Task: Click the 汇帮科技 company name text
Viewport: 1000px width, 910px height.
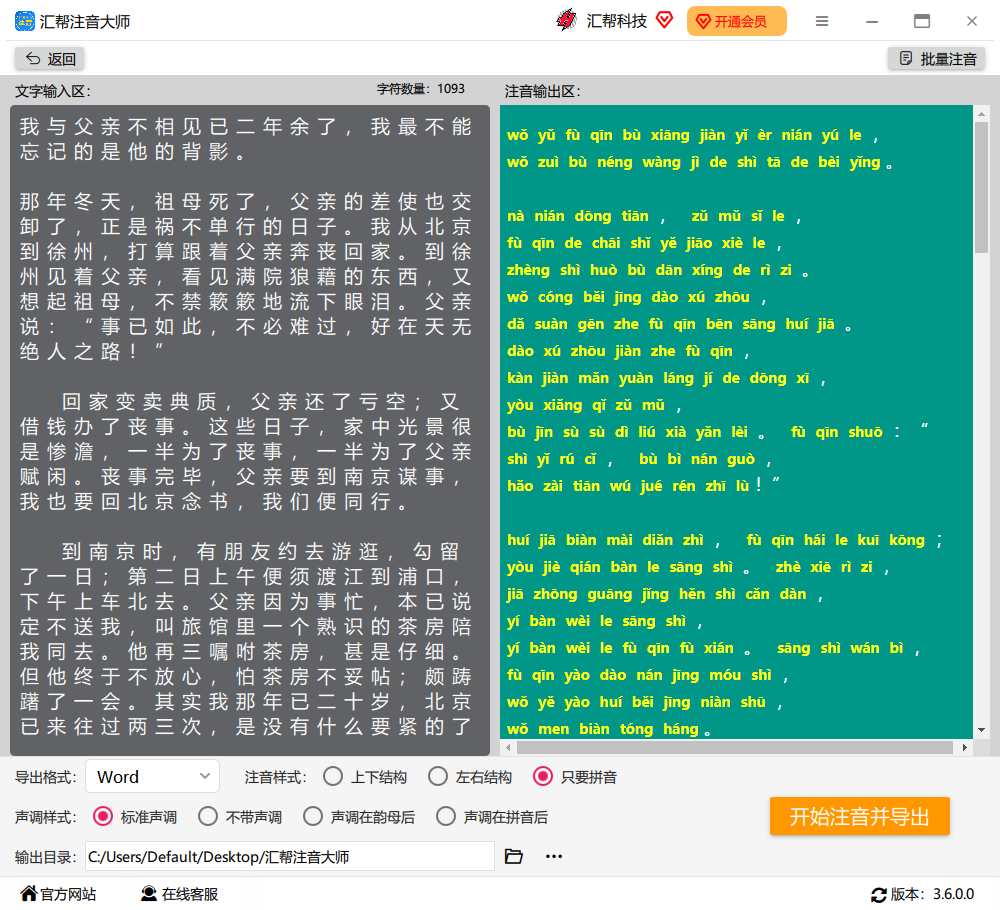Action: click(x=616, y=21)
